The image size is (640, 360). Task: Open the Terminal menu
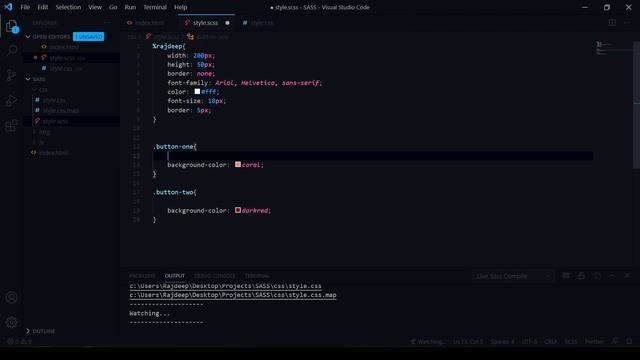pos(155,7)
